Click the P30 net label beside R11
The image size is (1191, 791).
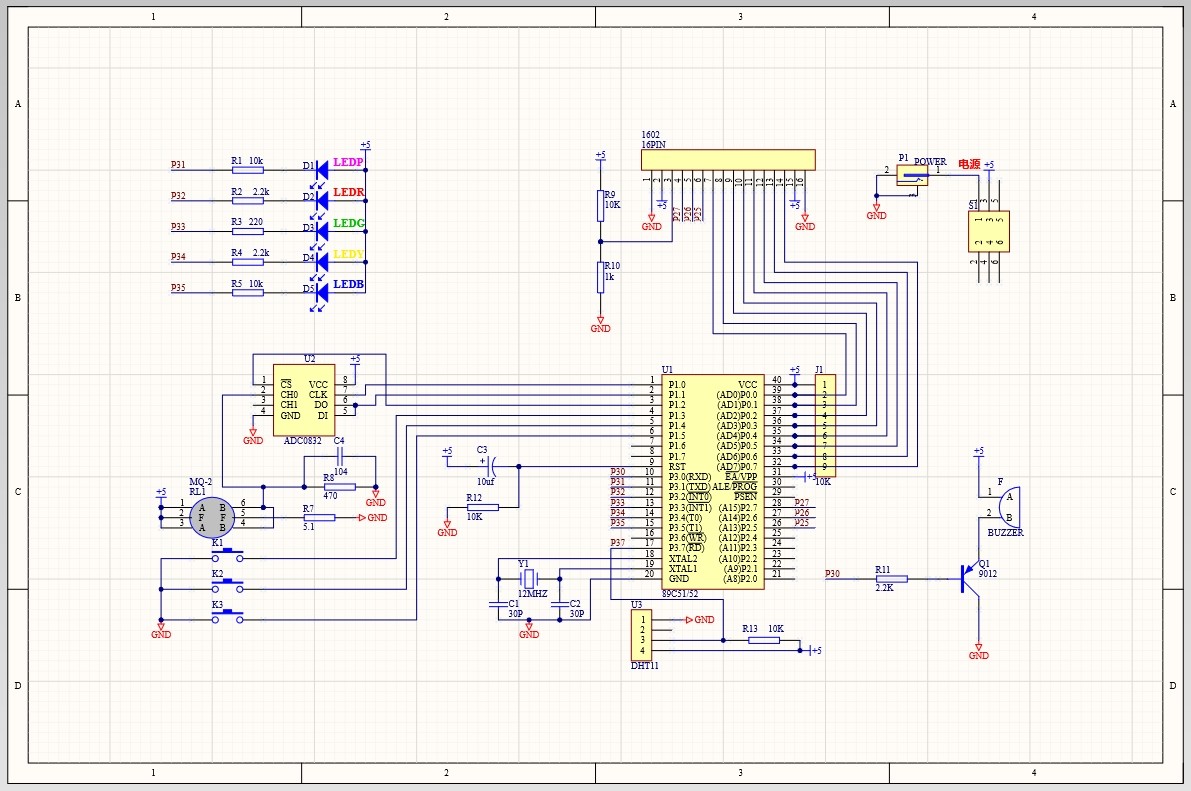tap(832, 574)
